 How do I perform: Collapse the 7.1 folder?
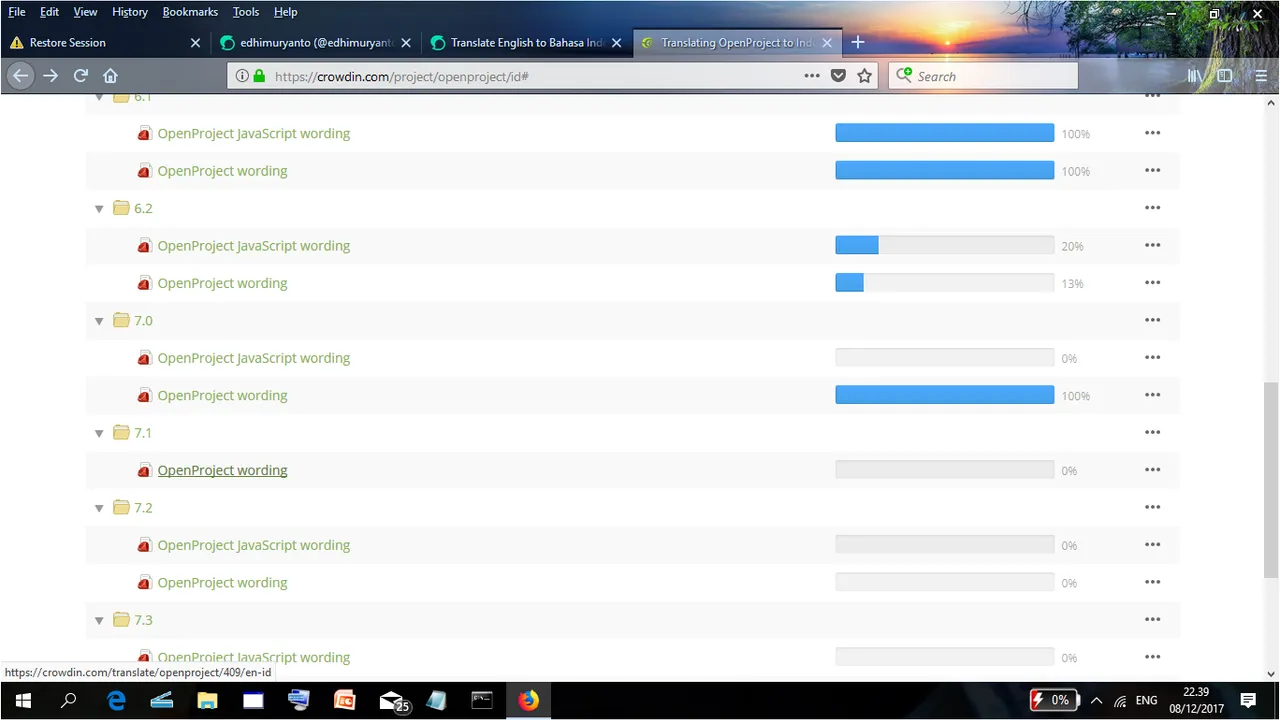[99, 434]
